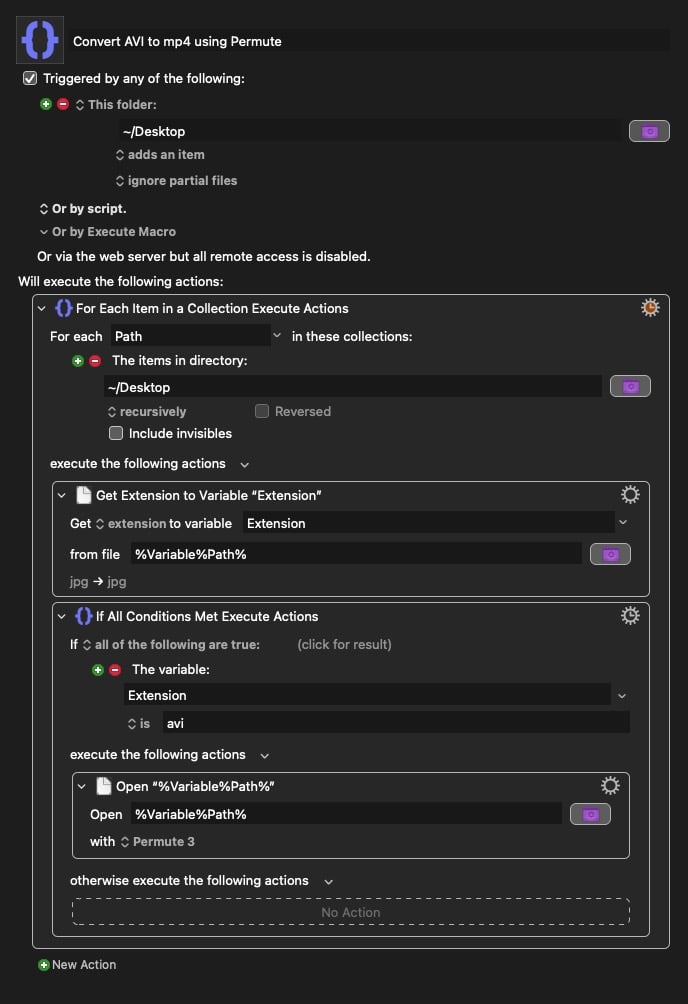
Task: Change the 'recursively' directory option
Action: coord(146,411)
